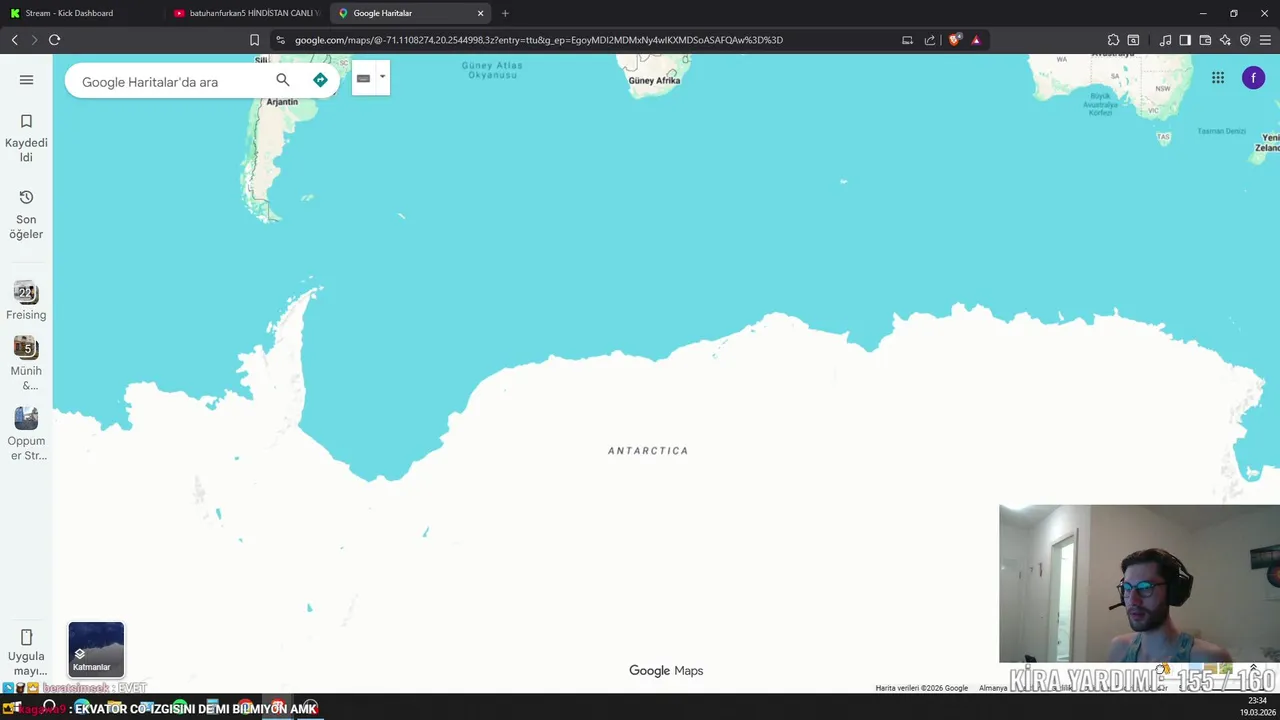
Task: Click the Arjantin map label
Action: 282,102
